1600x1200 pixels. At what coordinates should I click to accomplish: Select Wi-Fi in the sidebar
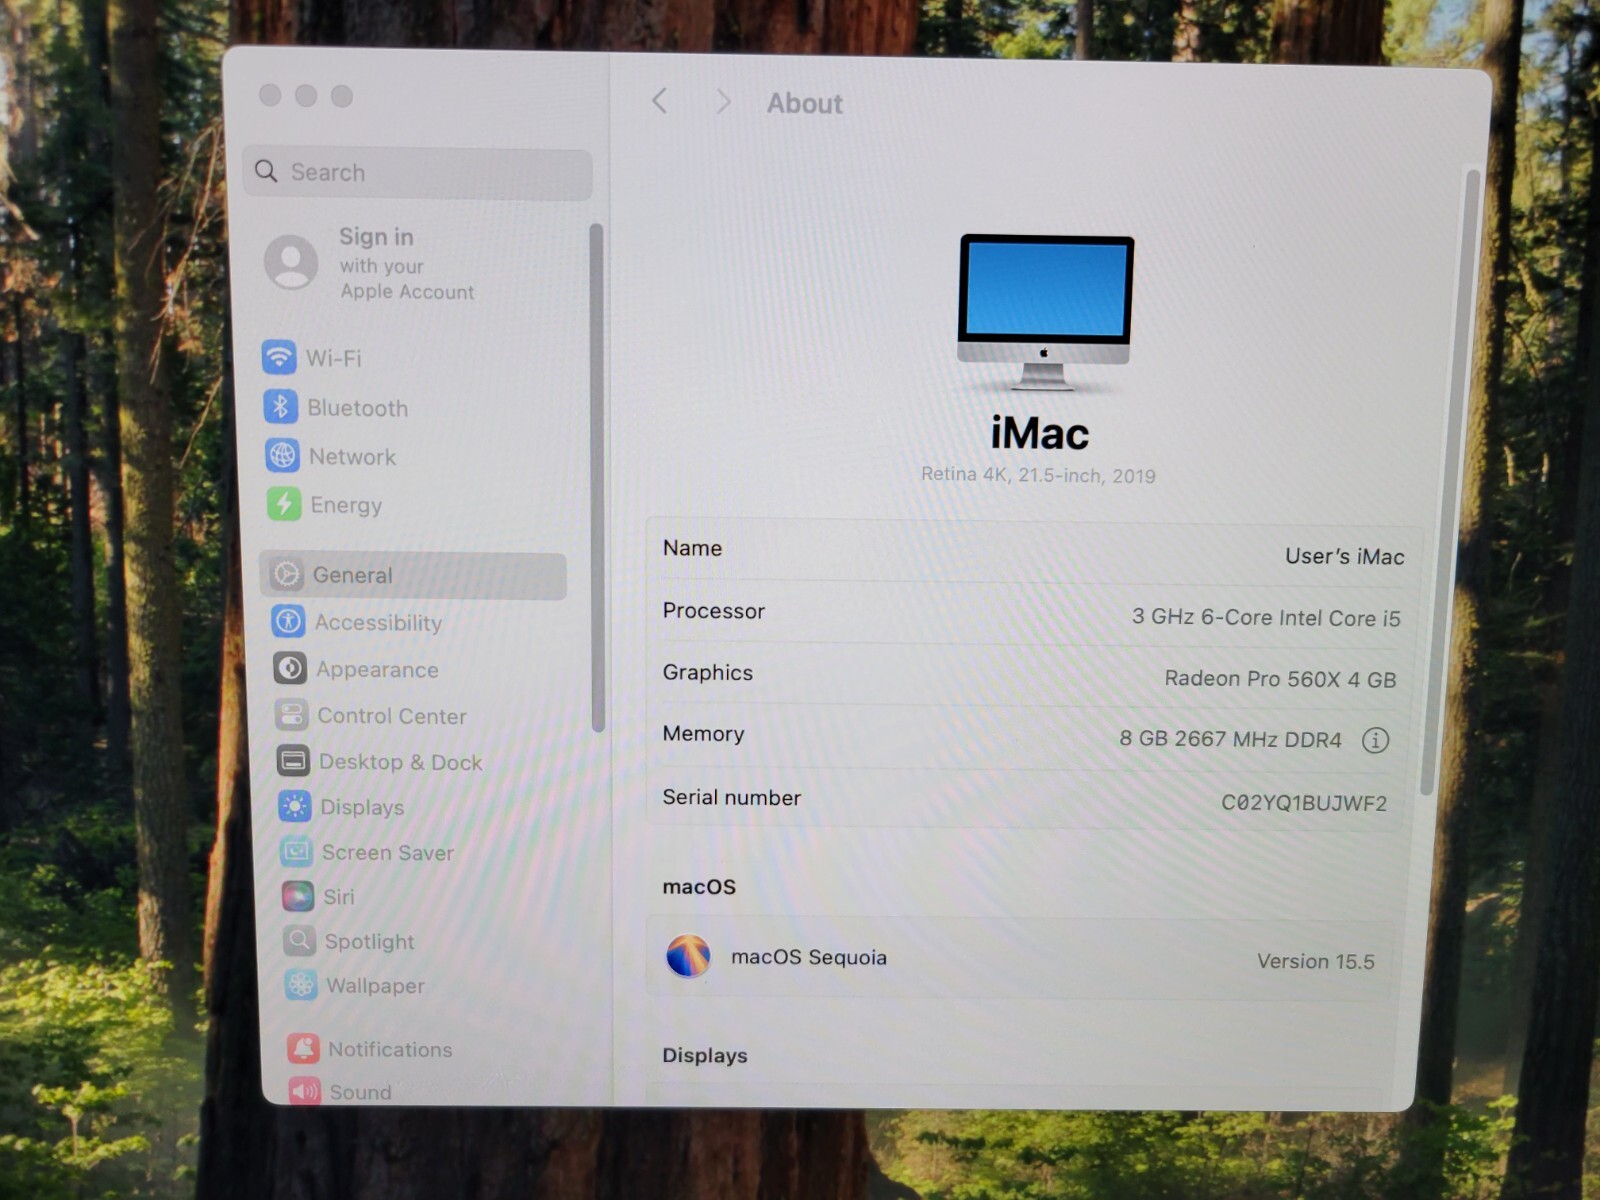[334, 358]
